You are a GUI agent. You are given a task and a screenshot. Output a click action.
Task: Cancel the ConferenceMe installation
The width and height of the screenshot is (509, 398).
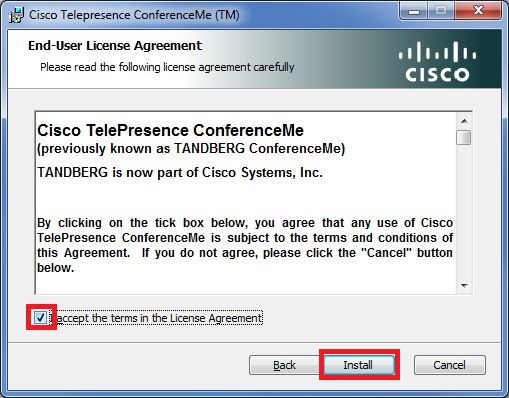click(x=450, y=365)
